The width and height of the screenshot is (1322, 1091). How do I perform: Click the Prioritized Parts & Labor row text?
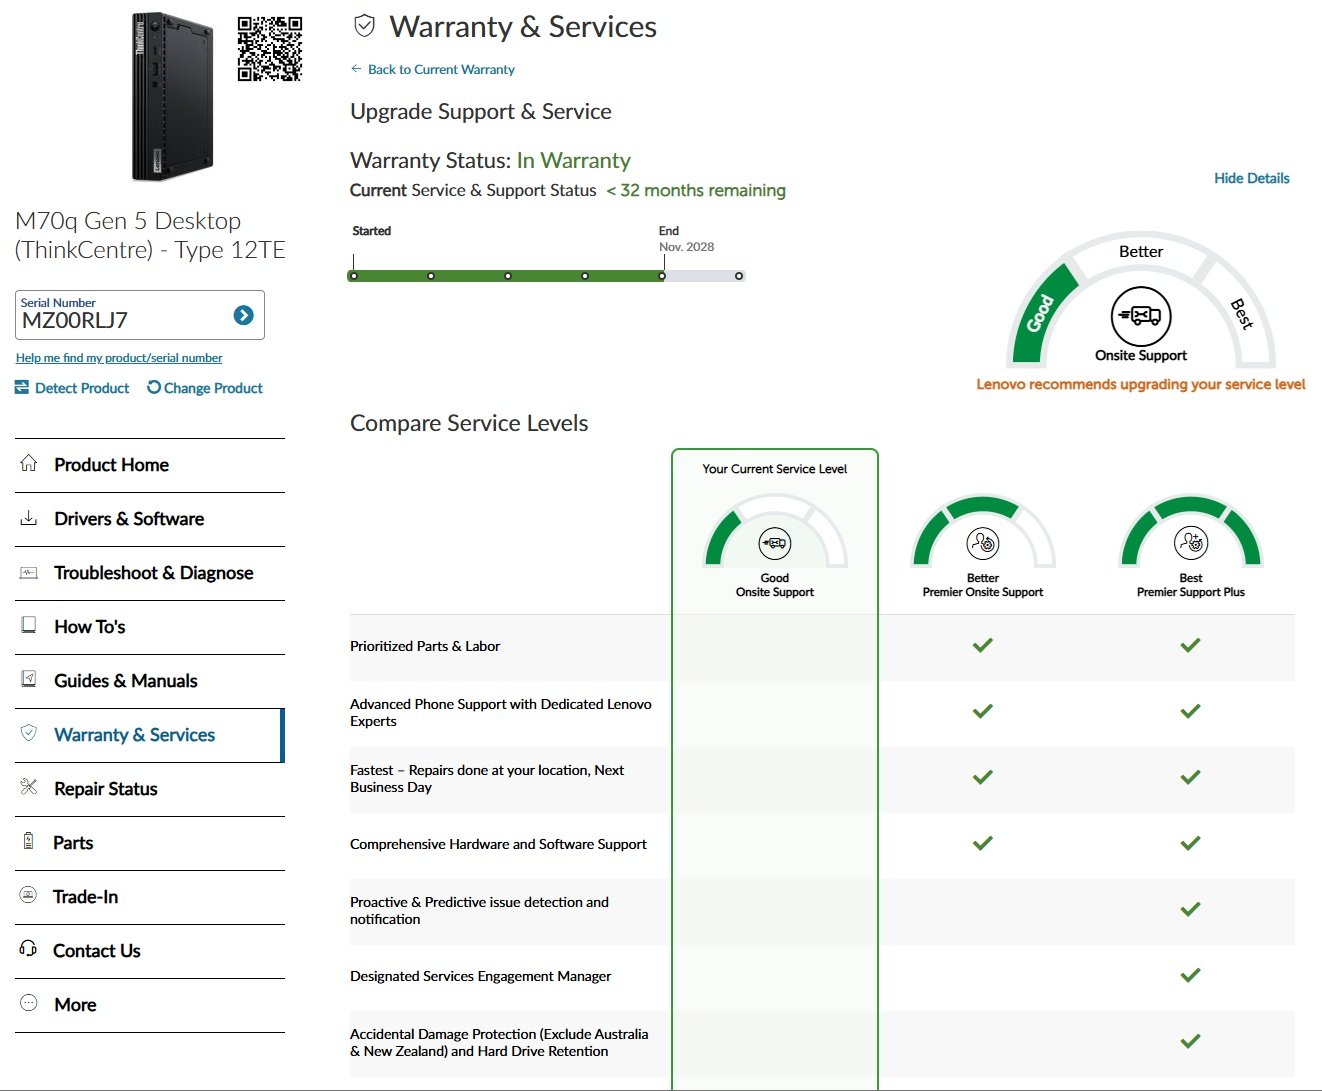coord(425,646)
